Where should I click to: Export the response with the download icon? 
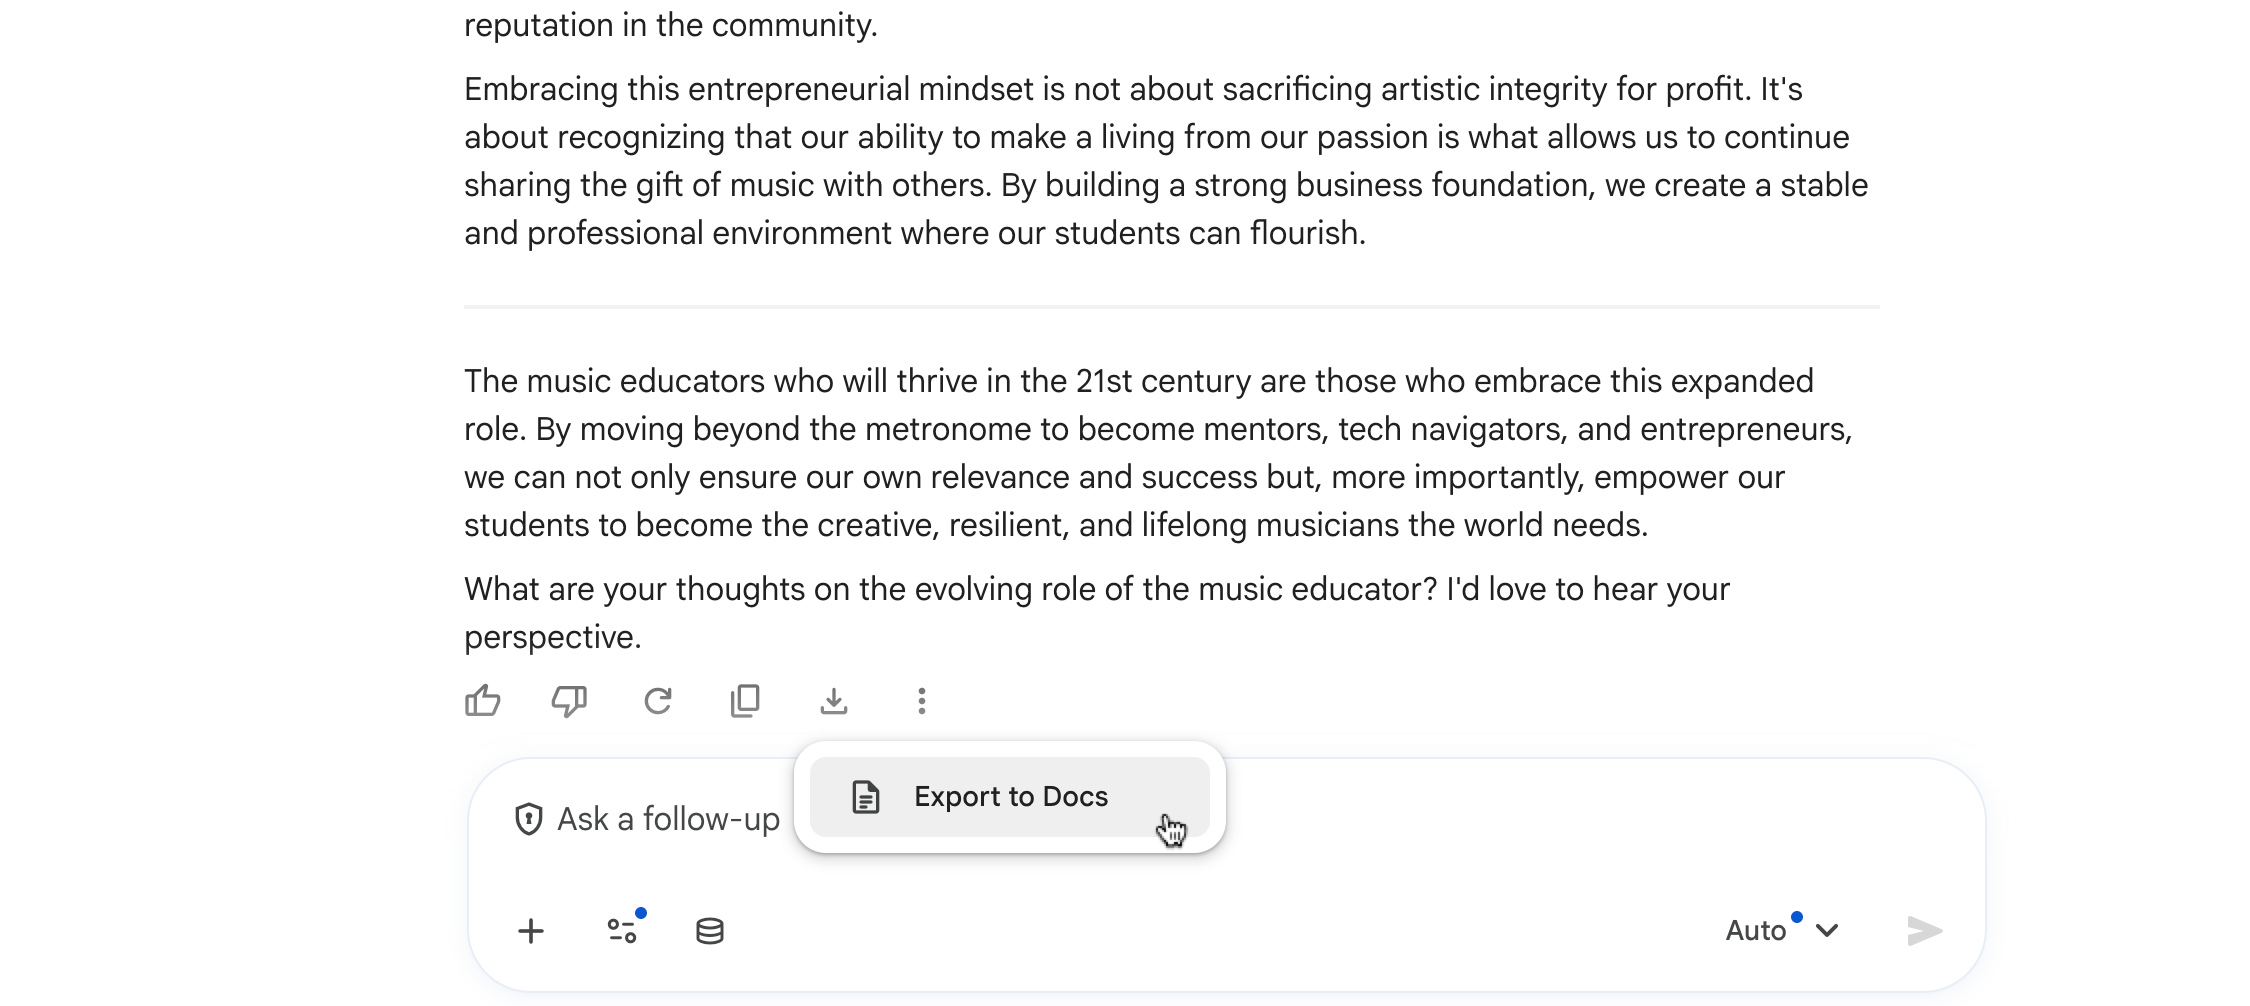(835, 701)
